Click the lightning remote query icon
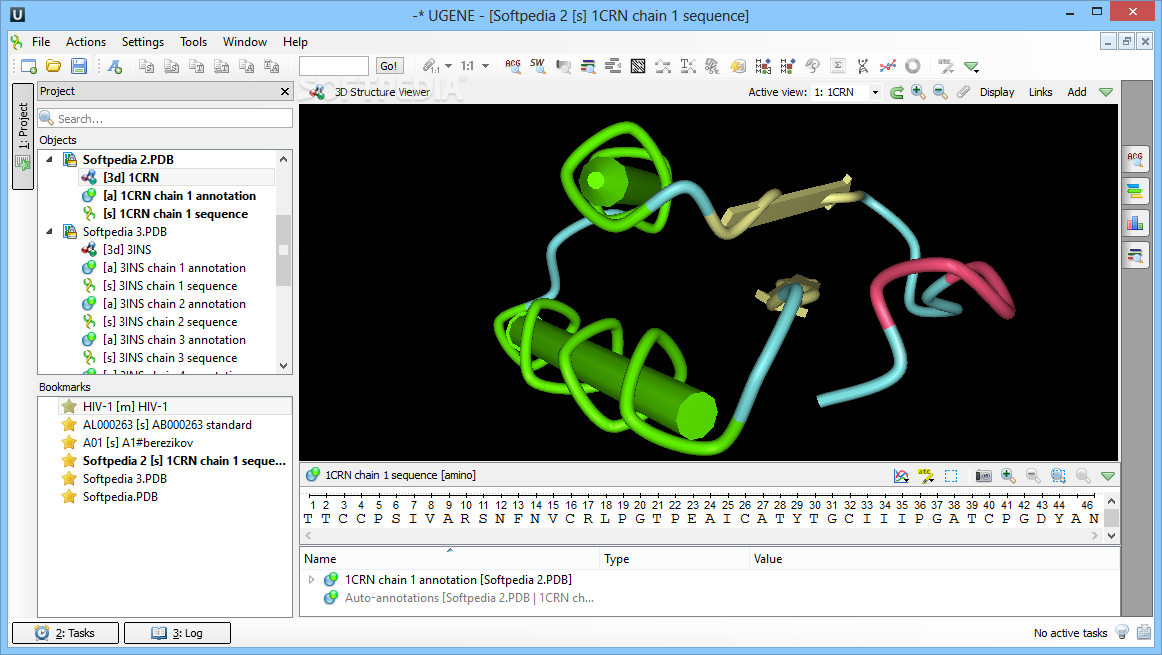 tap(737, 66)
